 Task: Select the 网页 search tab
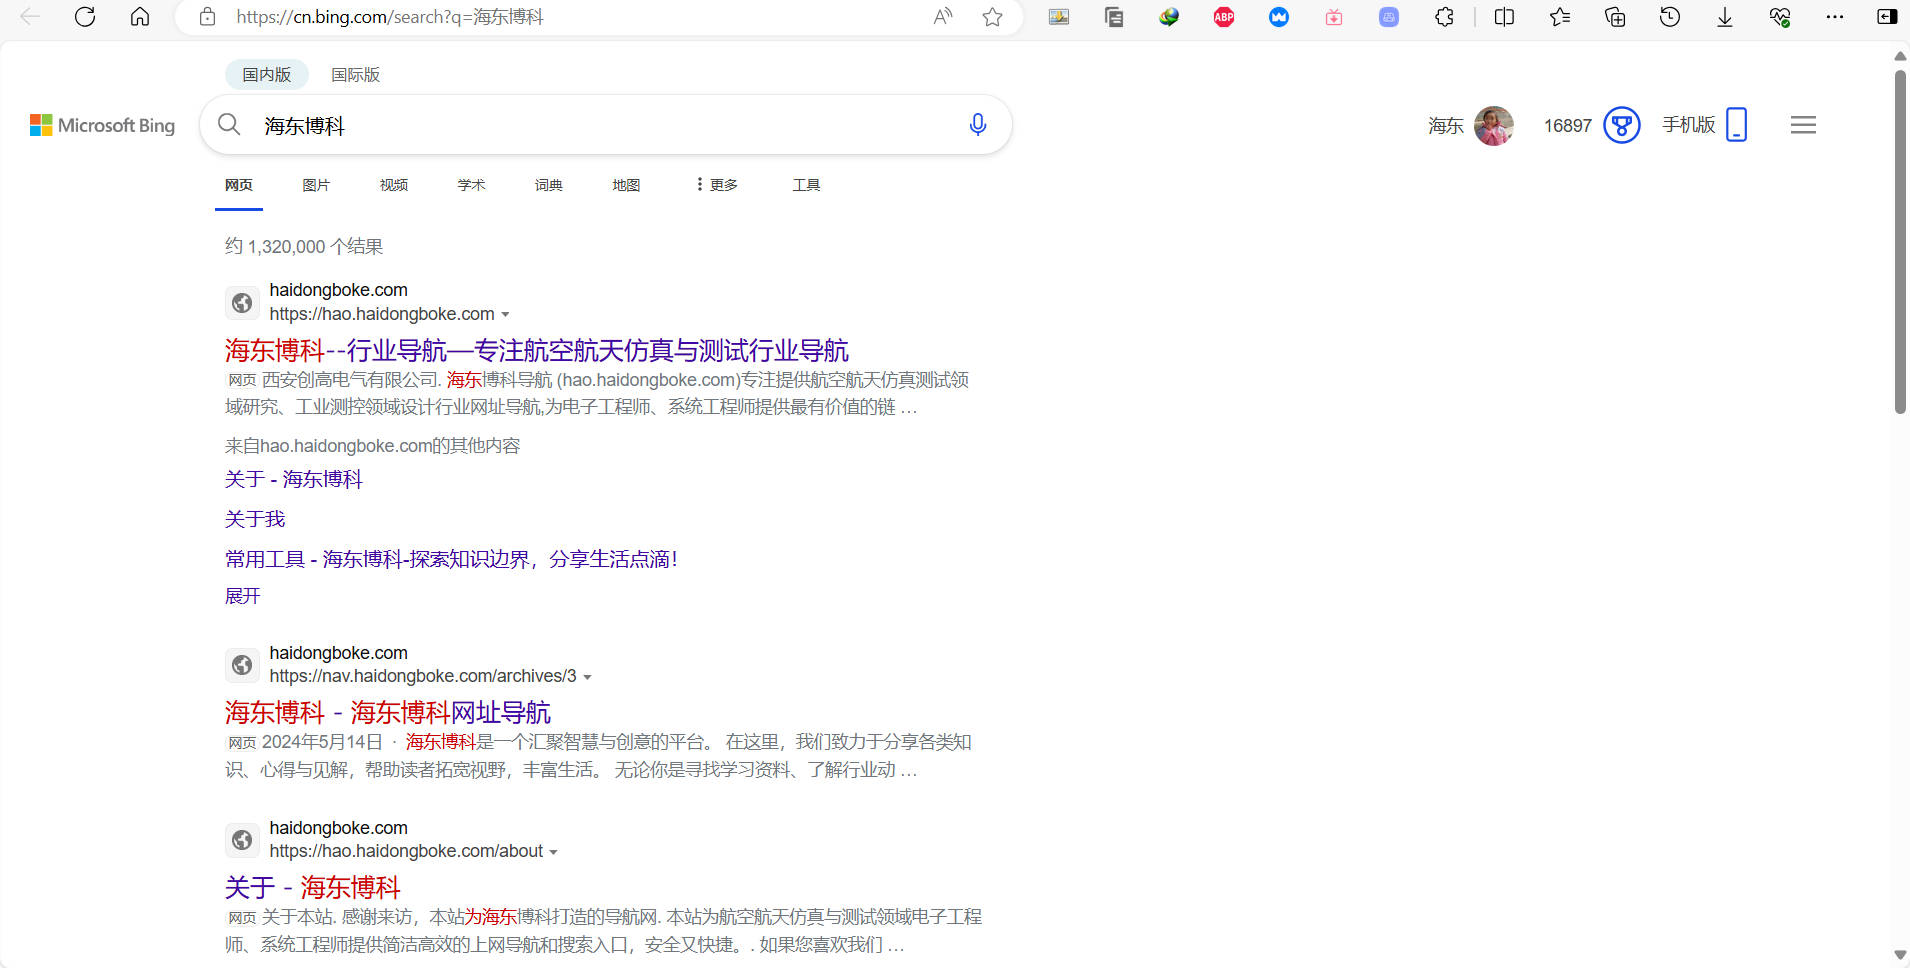[239, 185]
